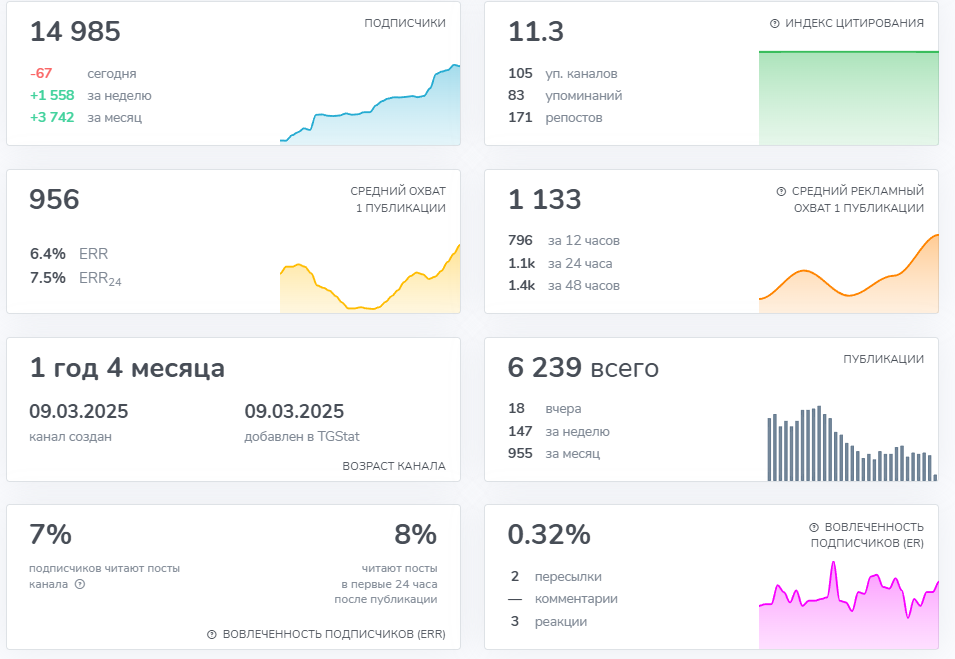
Task: Click the 0.32% engagement value
Action: 549,535
